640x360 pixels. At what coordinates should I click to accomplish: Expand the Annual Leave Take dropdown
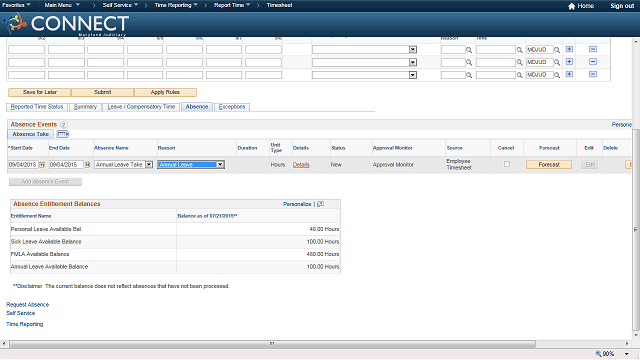tap(149, 164)
